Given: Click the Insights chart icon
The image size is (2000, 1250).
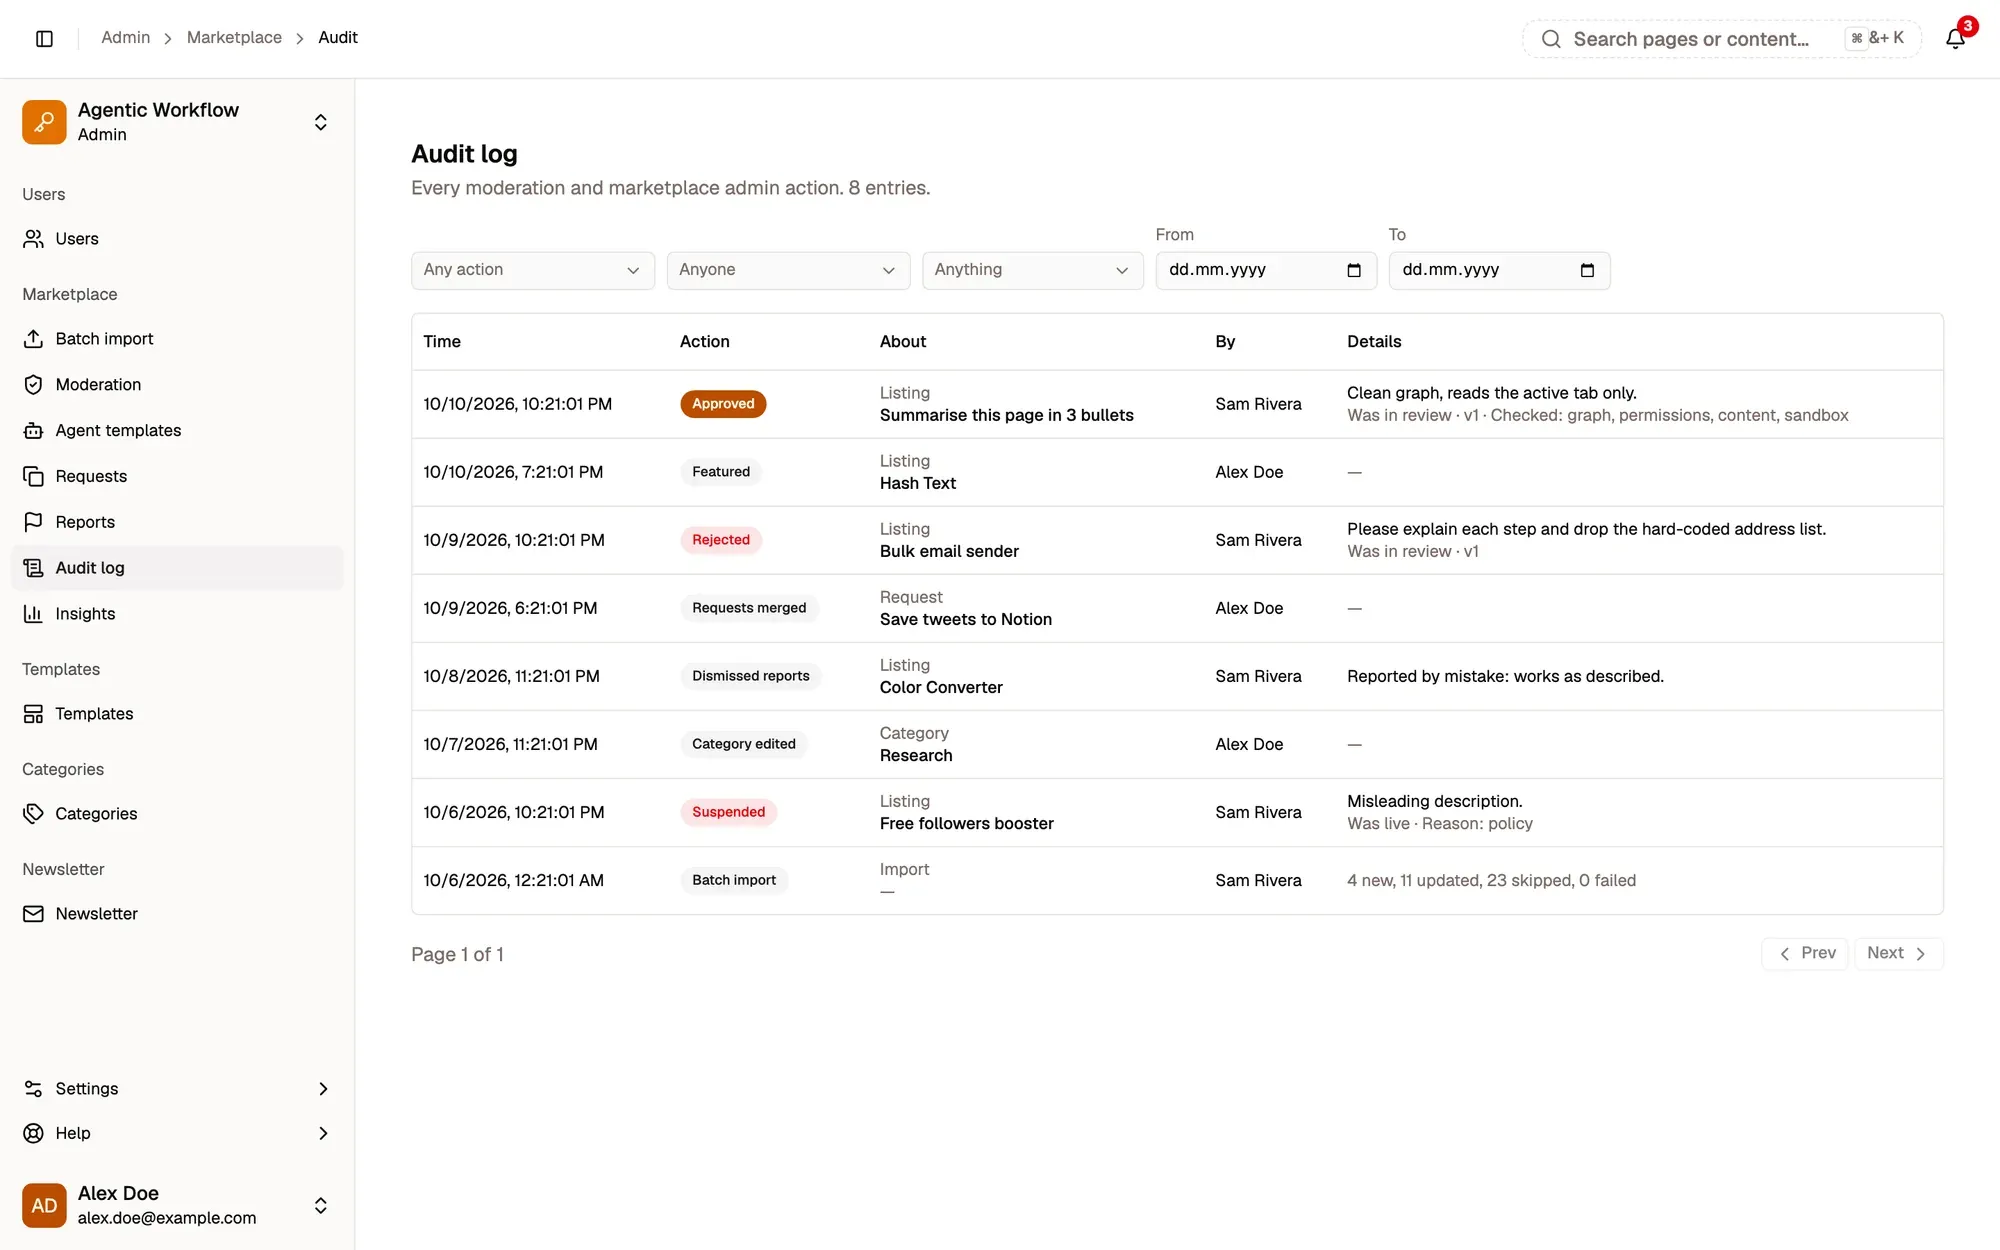Looking at the screenshot, I should point(33,614).
